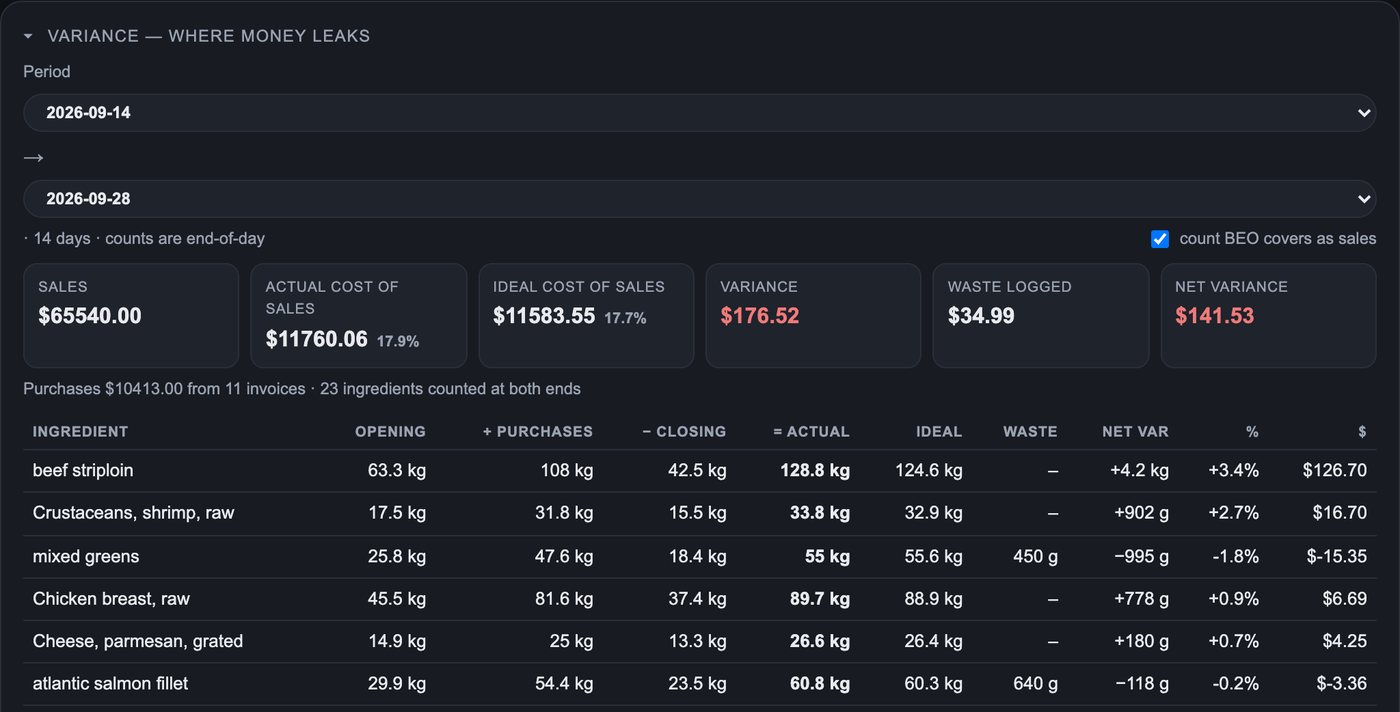Click the % column header
Image resolution: width=1400 pixels, height=712 pixels.
(1252, 432)
